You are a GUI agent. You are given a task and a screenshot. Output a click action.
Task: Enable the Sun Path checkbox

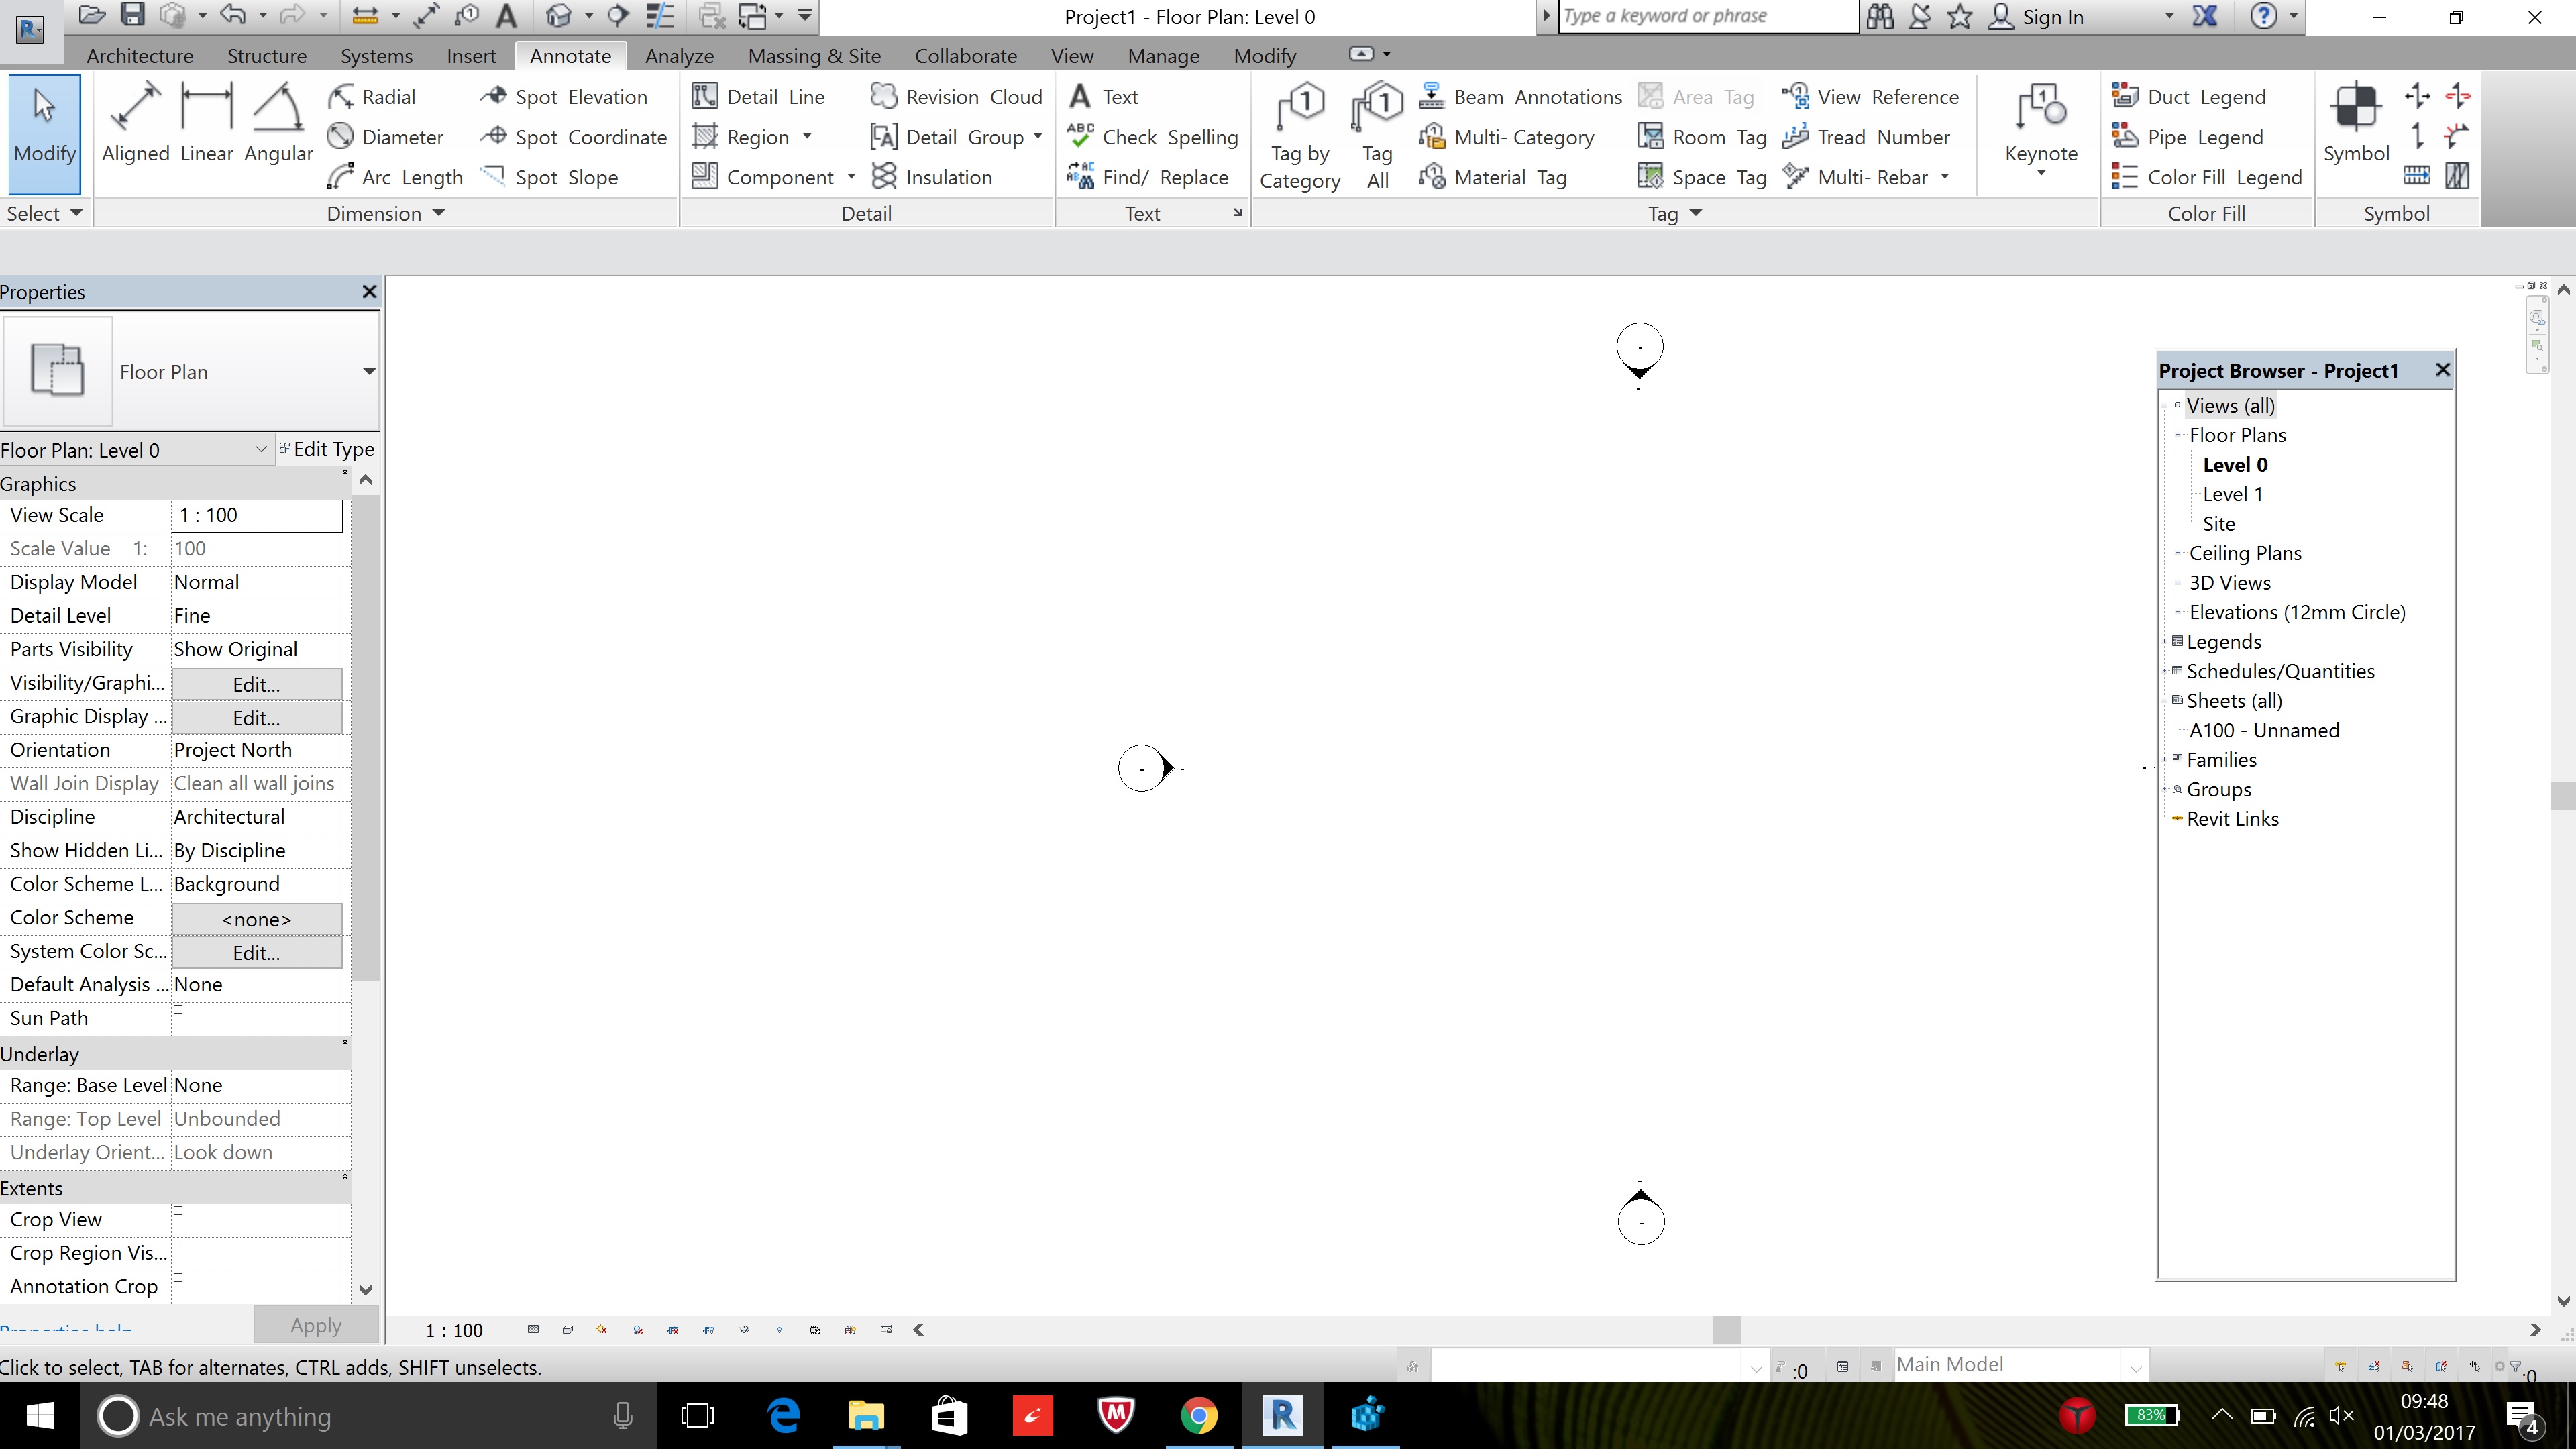pyautogui.click(x=178, y=1010)
